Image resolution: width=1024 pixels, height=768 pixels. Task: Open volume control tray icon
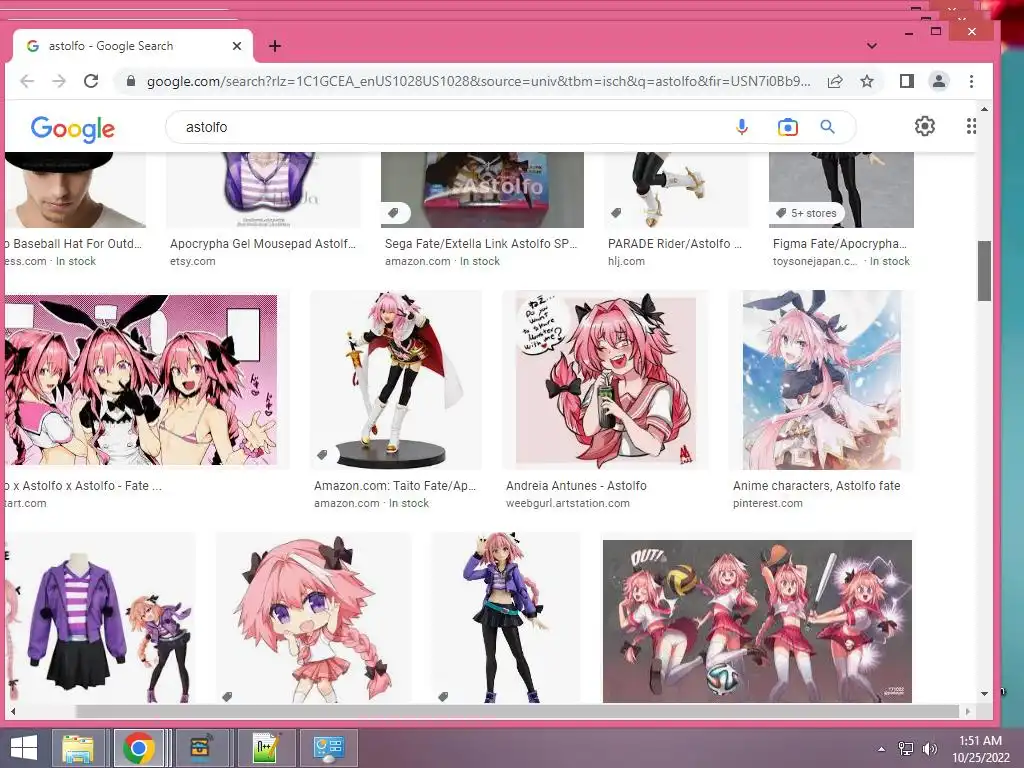tap(929, 749)
